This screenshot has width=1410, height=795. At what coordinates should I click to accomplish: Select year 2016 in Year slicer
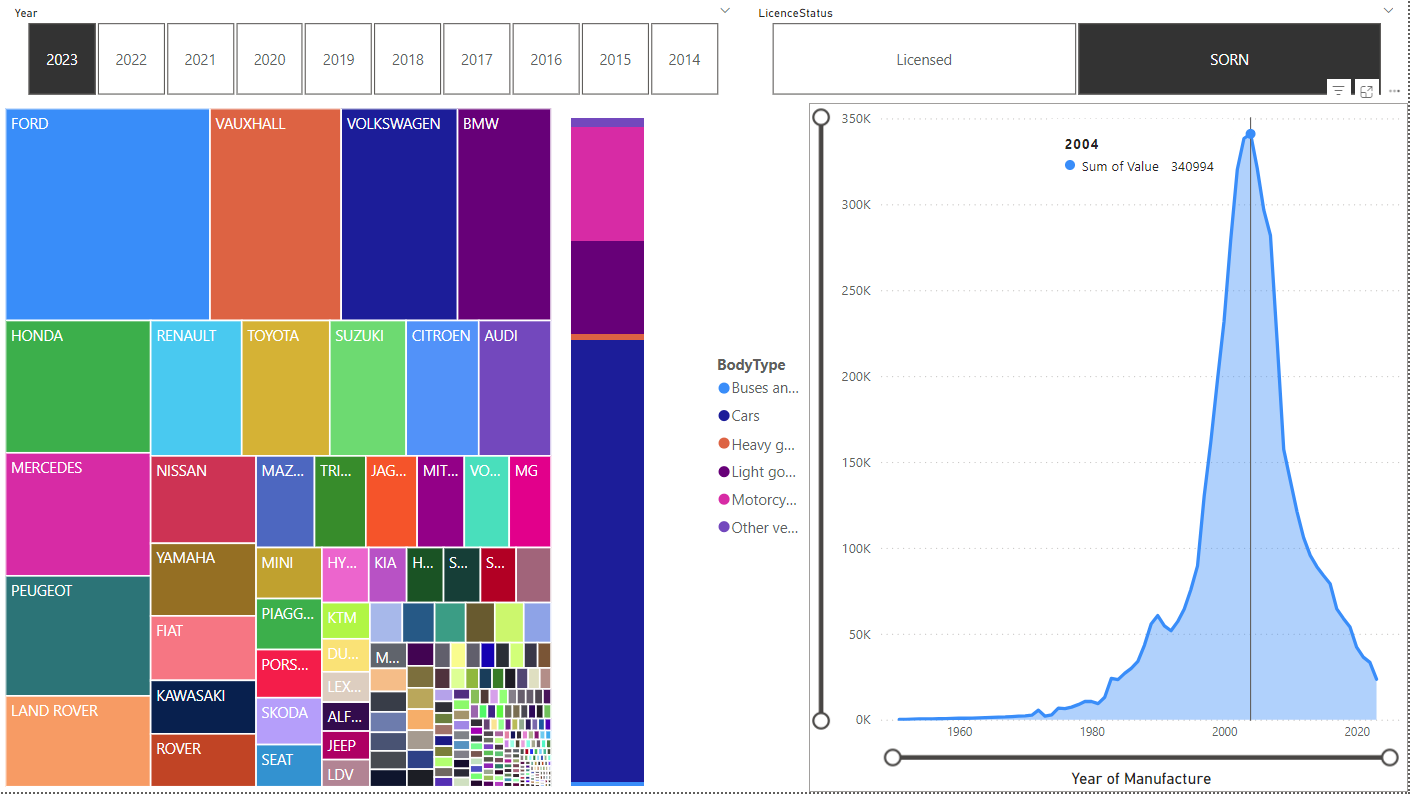[x=546, y=59]
